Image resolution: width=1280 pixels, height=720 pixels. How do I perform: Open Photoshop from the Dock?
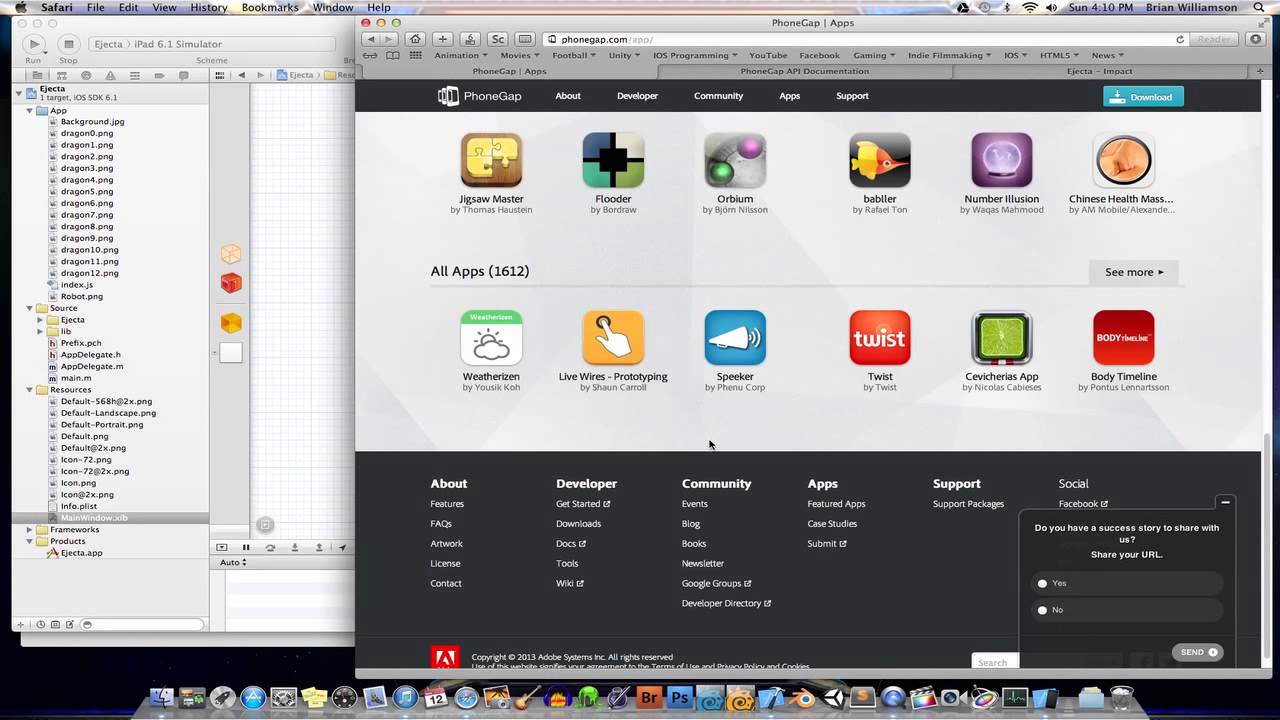click(x=681, y=698)
